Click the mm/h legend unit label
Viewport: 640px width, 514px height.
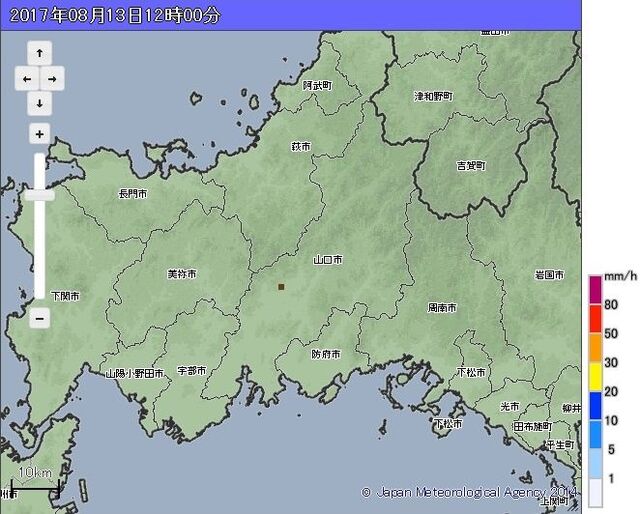point(620,276)
